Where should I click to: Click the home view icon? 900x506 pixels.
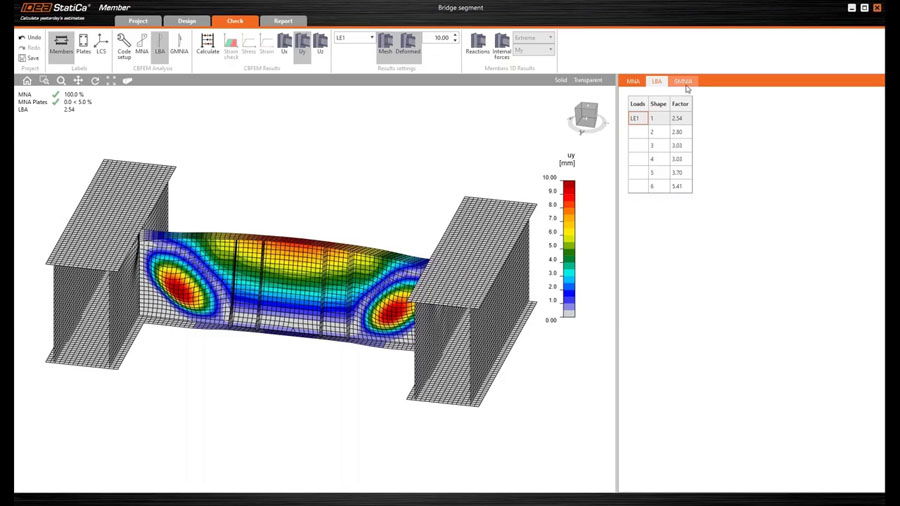coord(27,81)
